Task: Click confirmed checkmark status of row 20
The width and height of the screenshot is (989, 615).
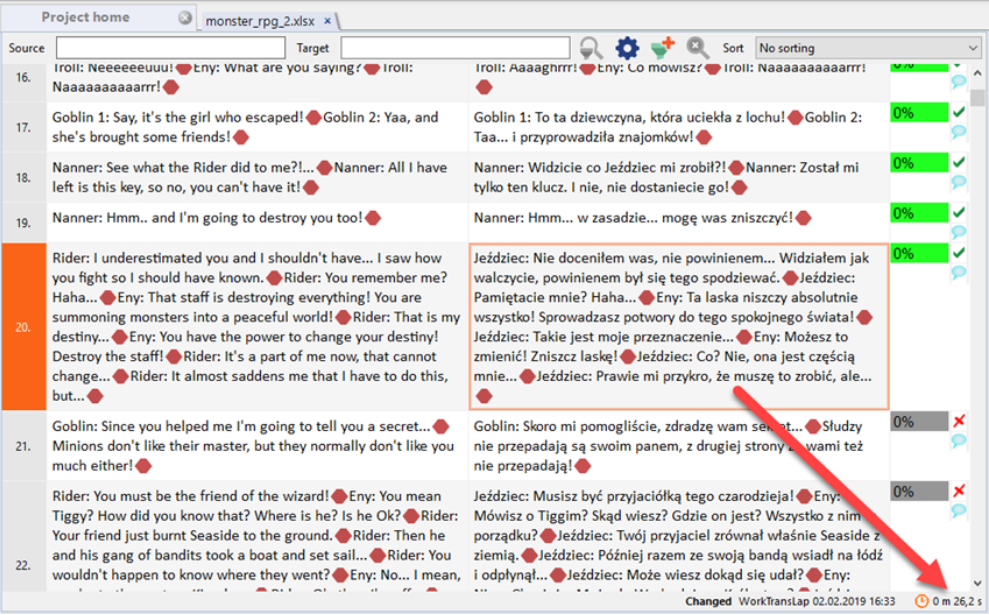Action: click(x=959, y=254)
